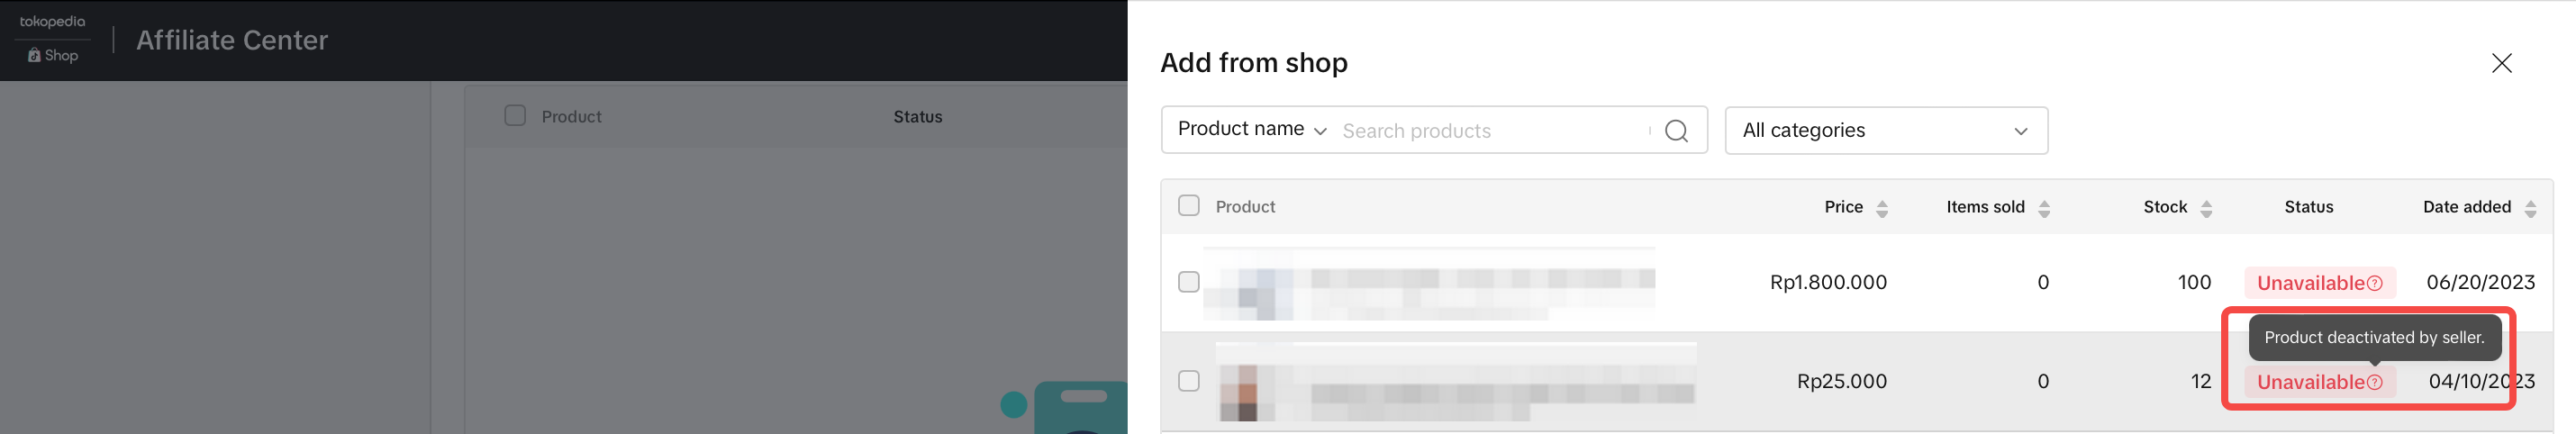Click help icon beside second Unavailable status
Viewport: 2576px width, 434px height.
[2374, 382]
